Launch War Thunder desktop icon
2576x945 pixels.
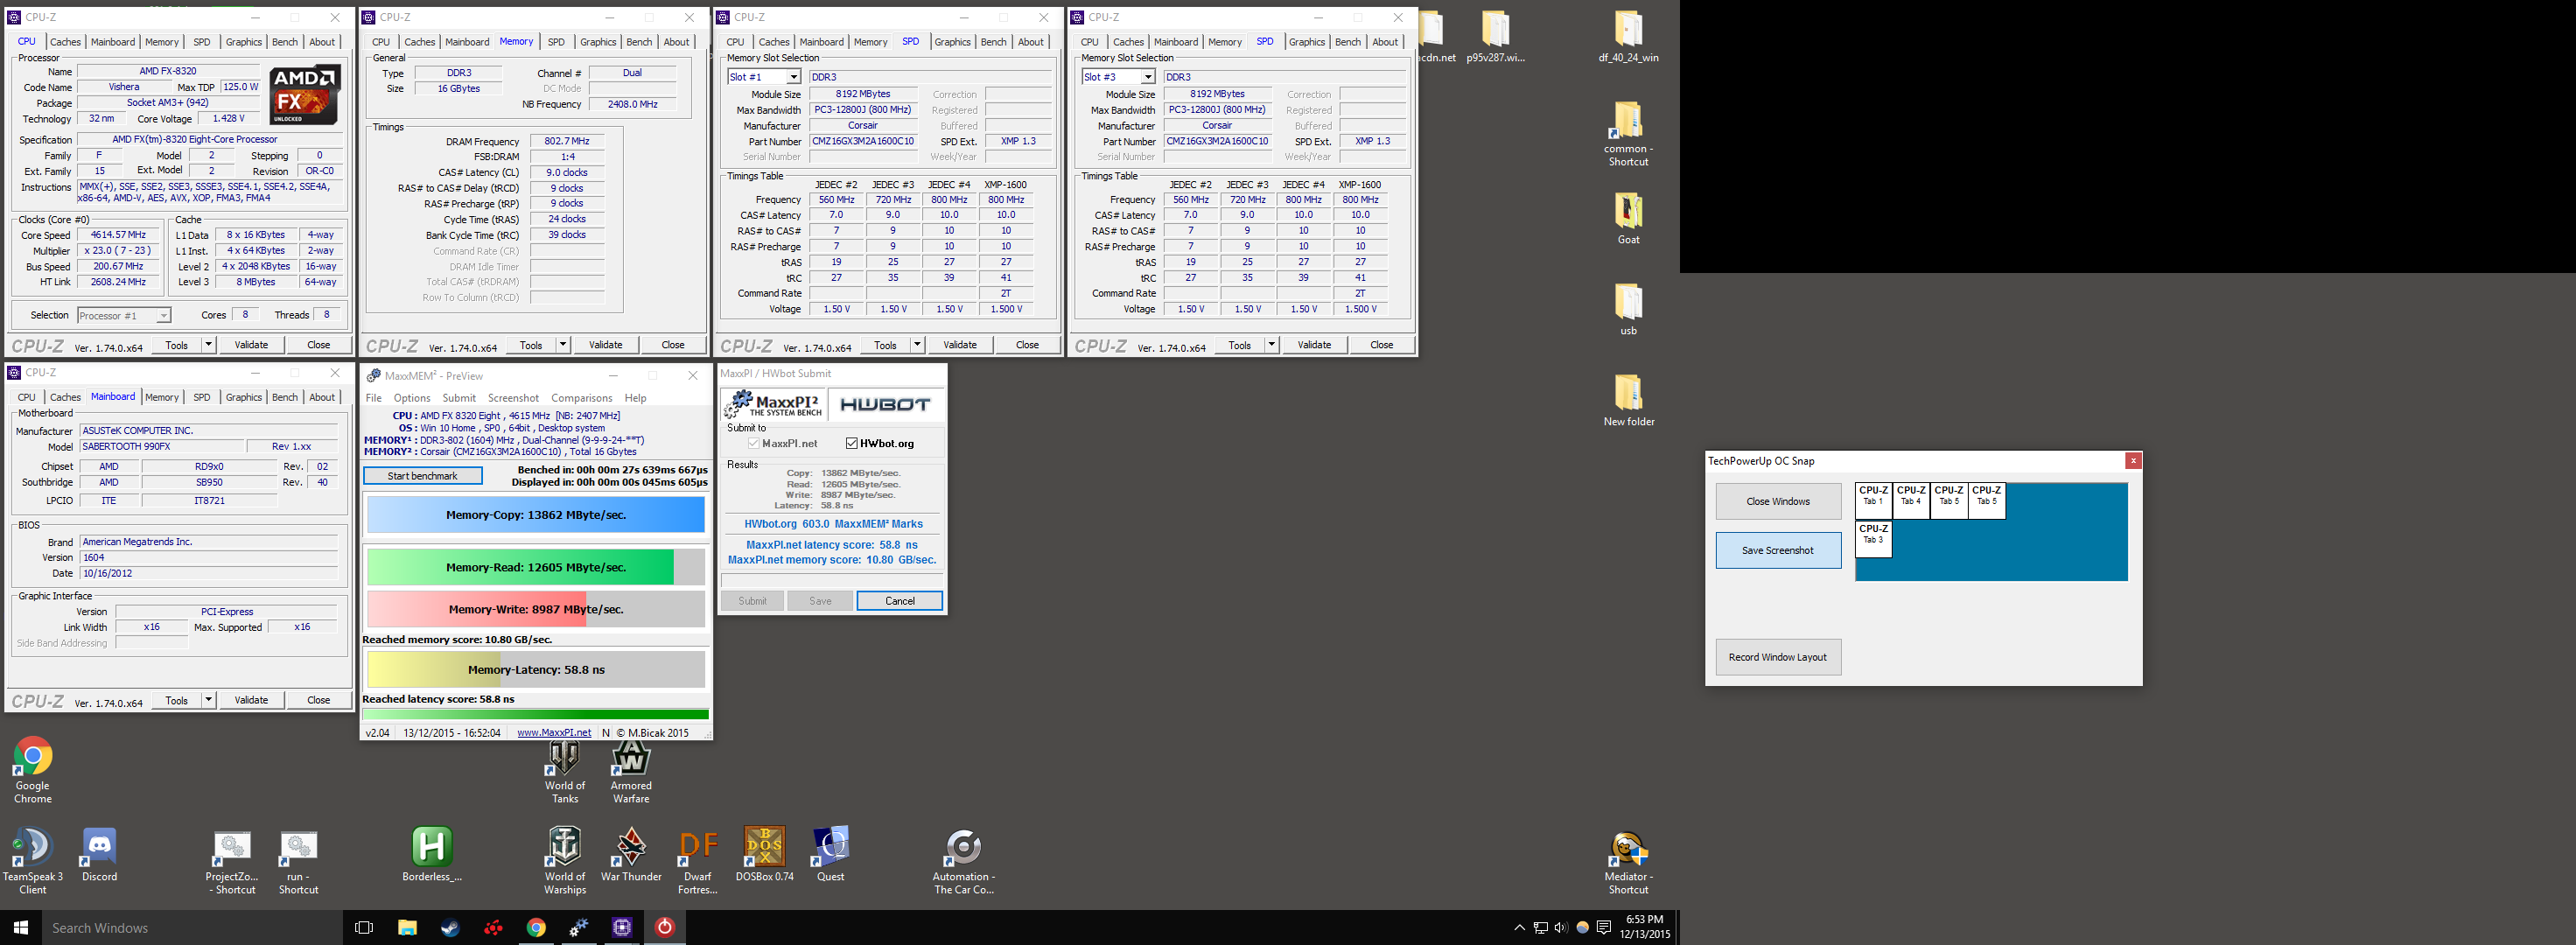point(631,855)
